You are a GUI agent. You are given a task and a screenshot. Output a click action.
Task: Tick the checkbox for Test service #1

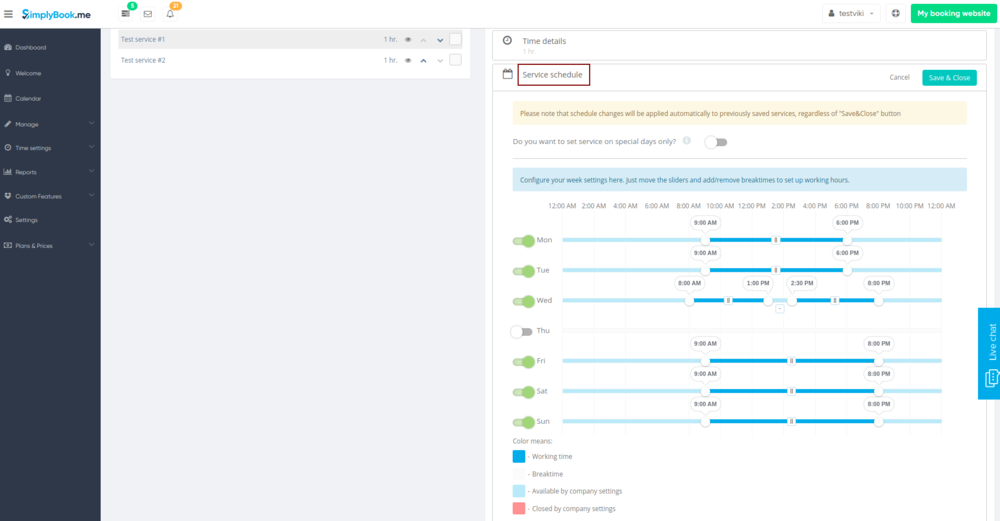455,39
